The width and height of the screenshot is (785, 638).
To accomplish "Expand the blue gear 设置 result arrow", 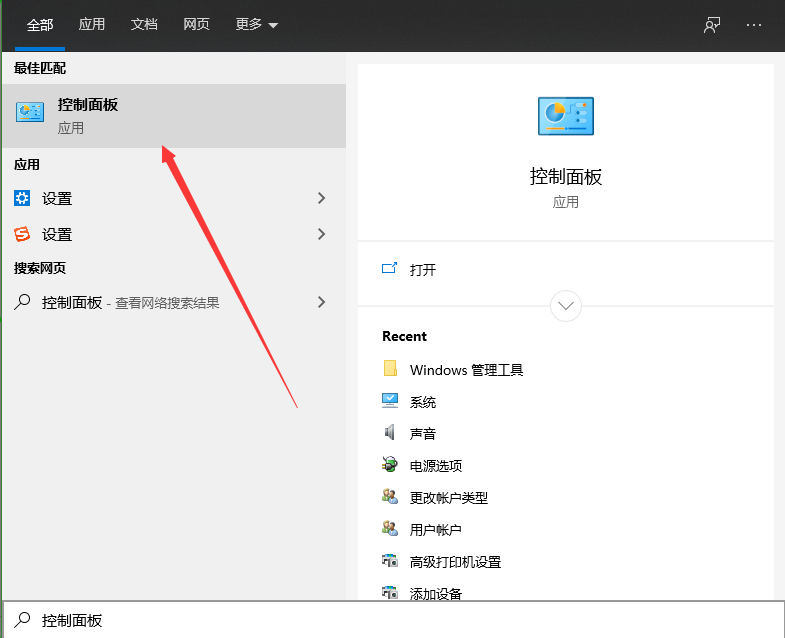I will pyautogui.click(x=321, y=198).
